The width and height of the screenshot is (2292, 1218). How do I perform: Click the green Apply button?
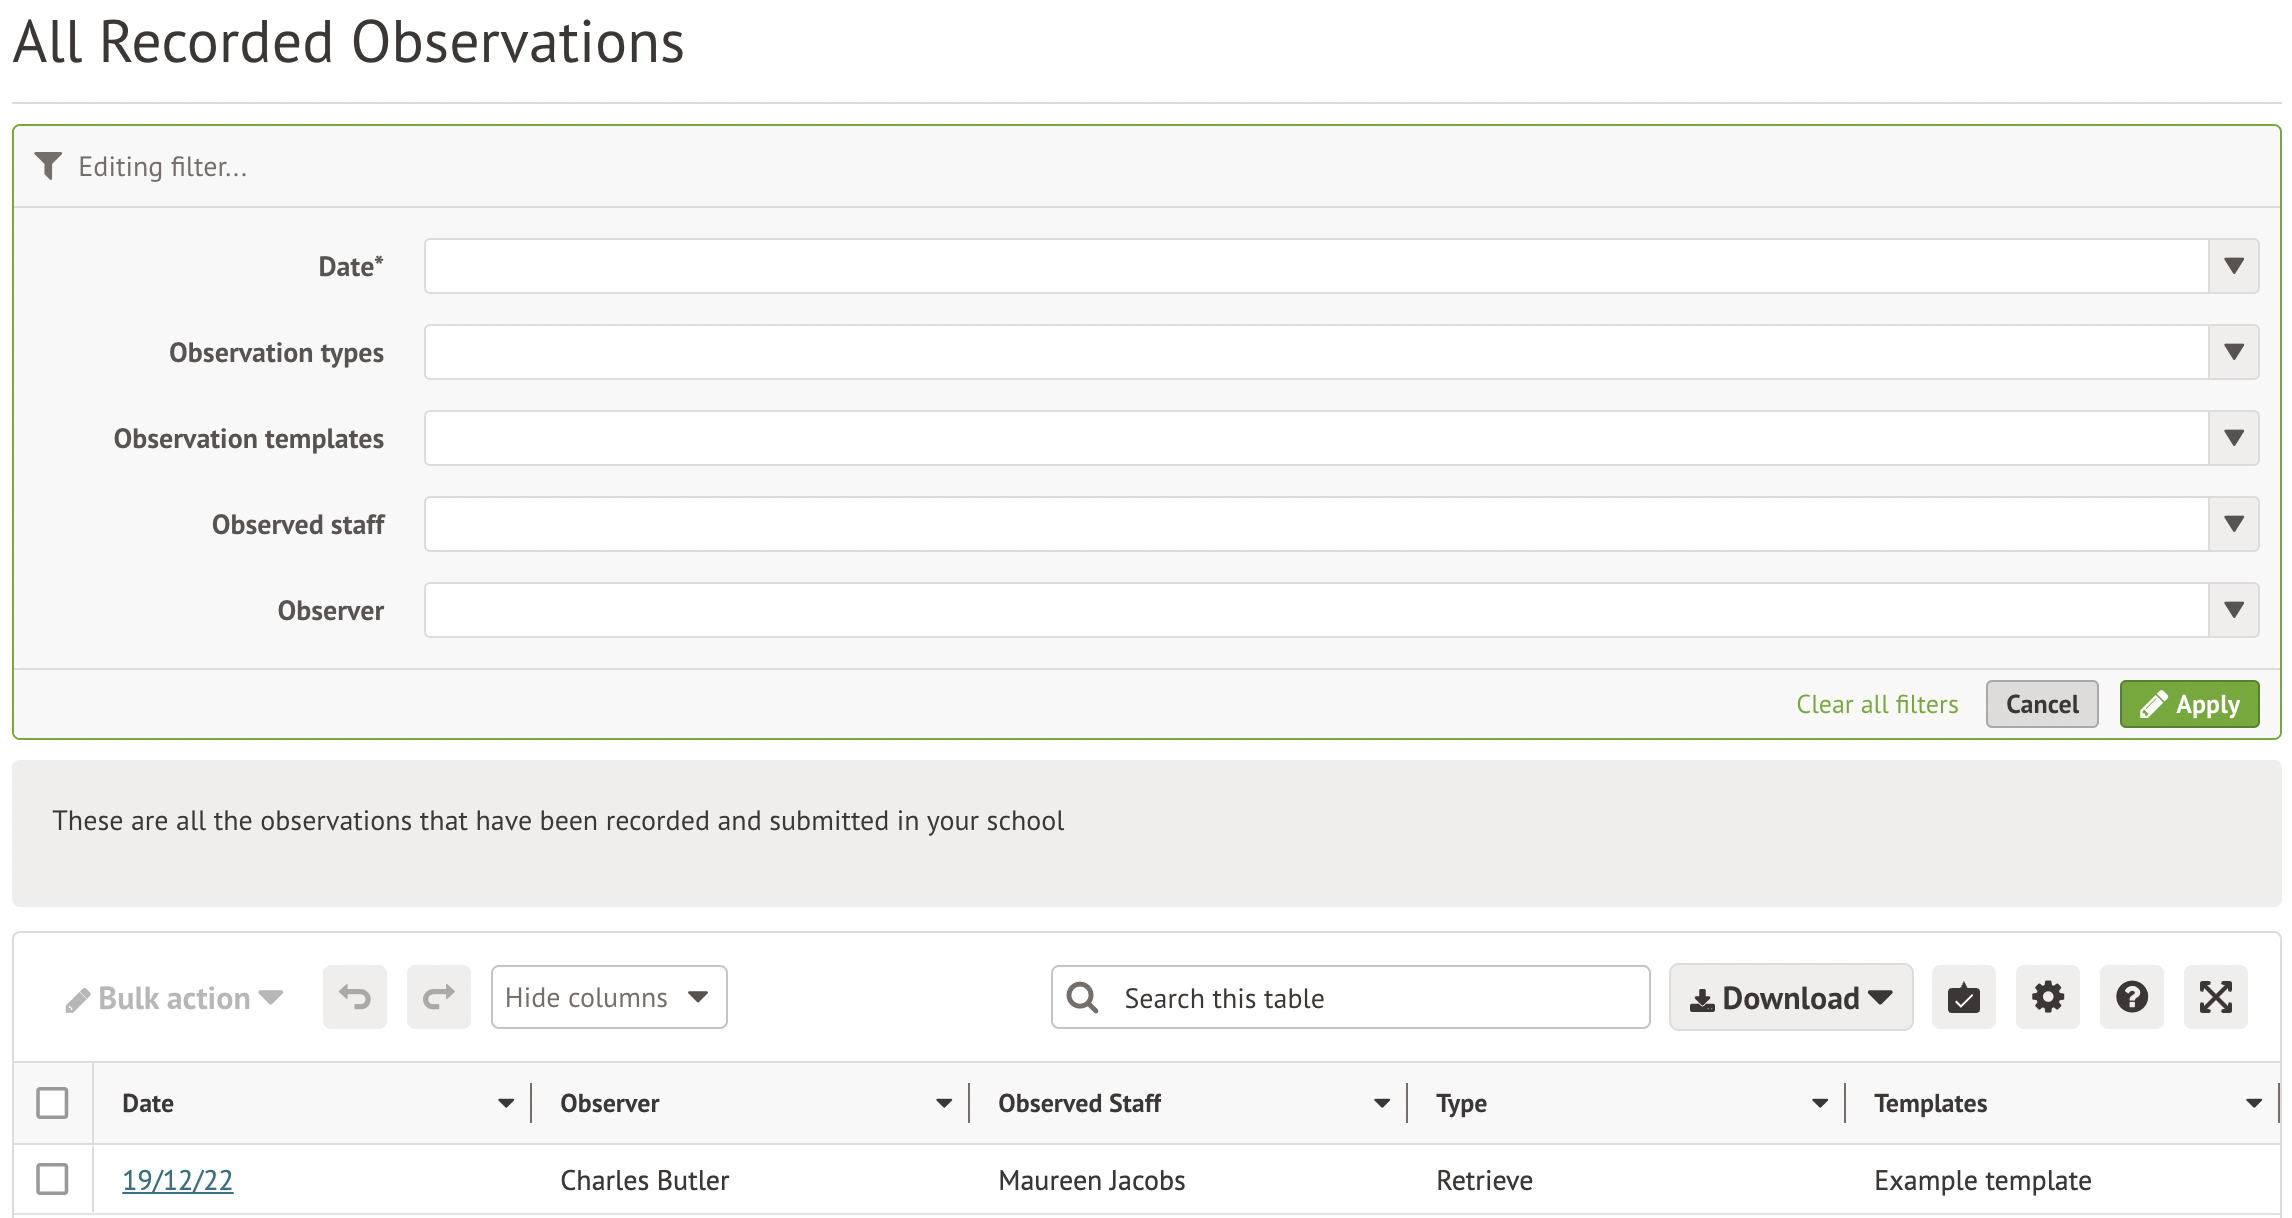[x=2189, y=704]
